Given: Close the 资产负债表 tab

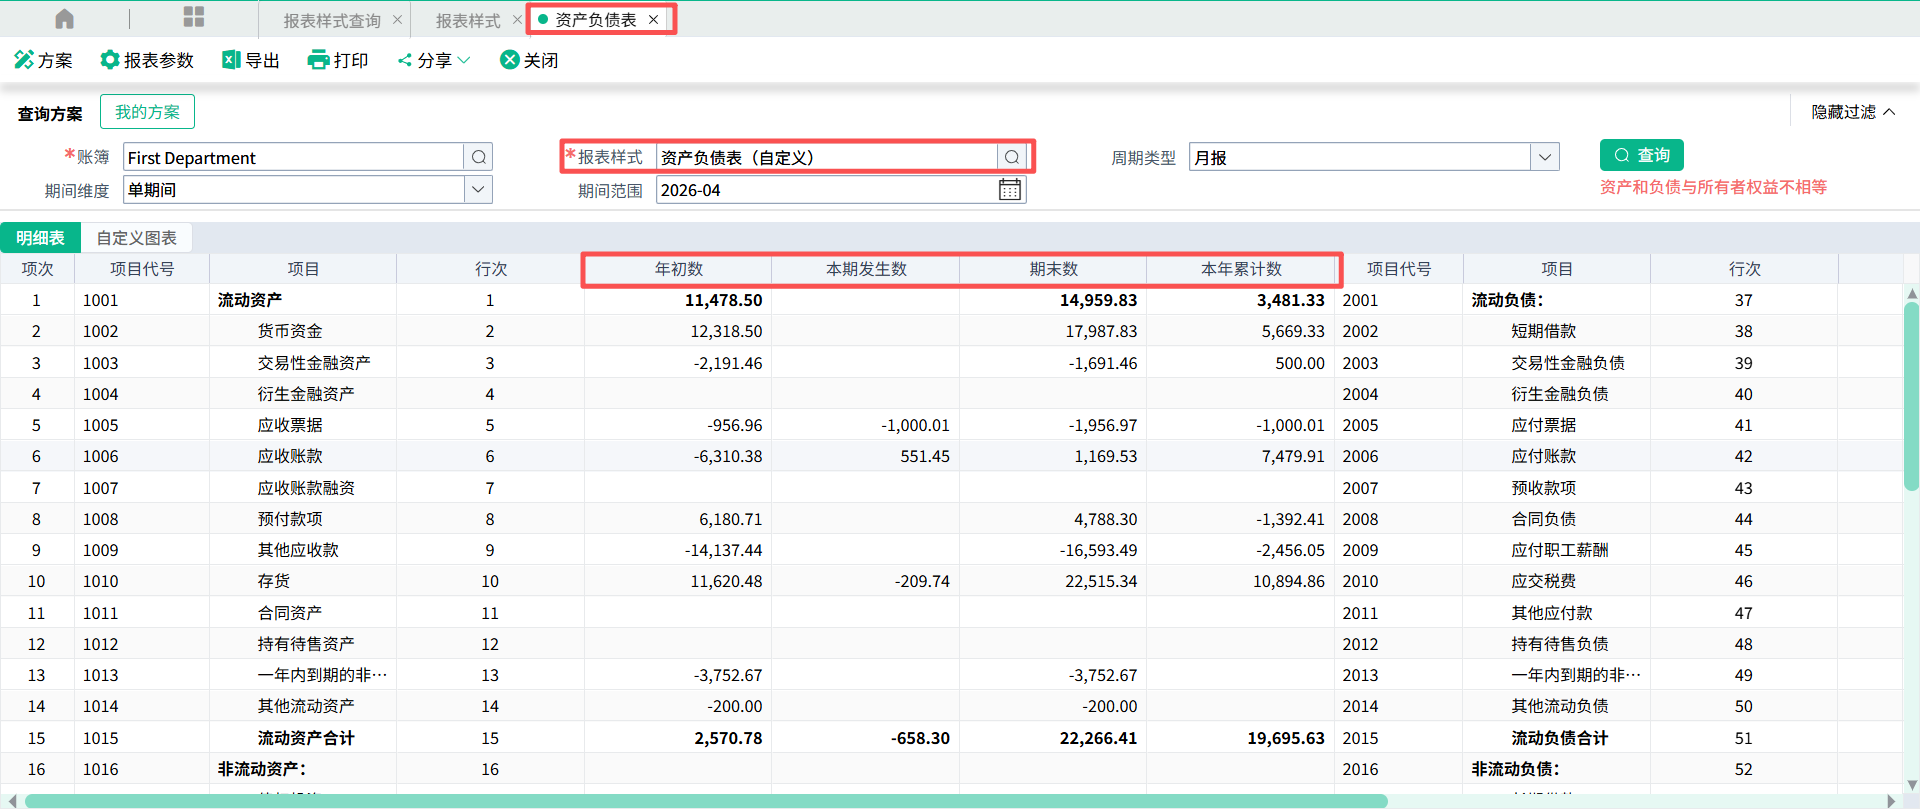Looking at the screenshot, I should pyautogui.click(x=653, y=19).
